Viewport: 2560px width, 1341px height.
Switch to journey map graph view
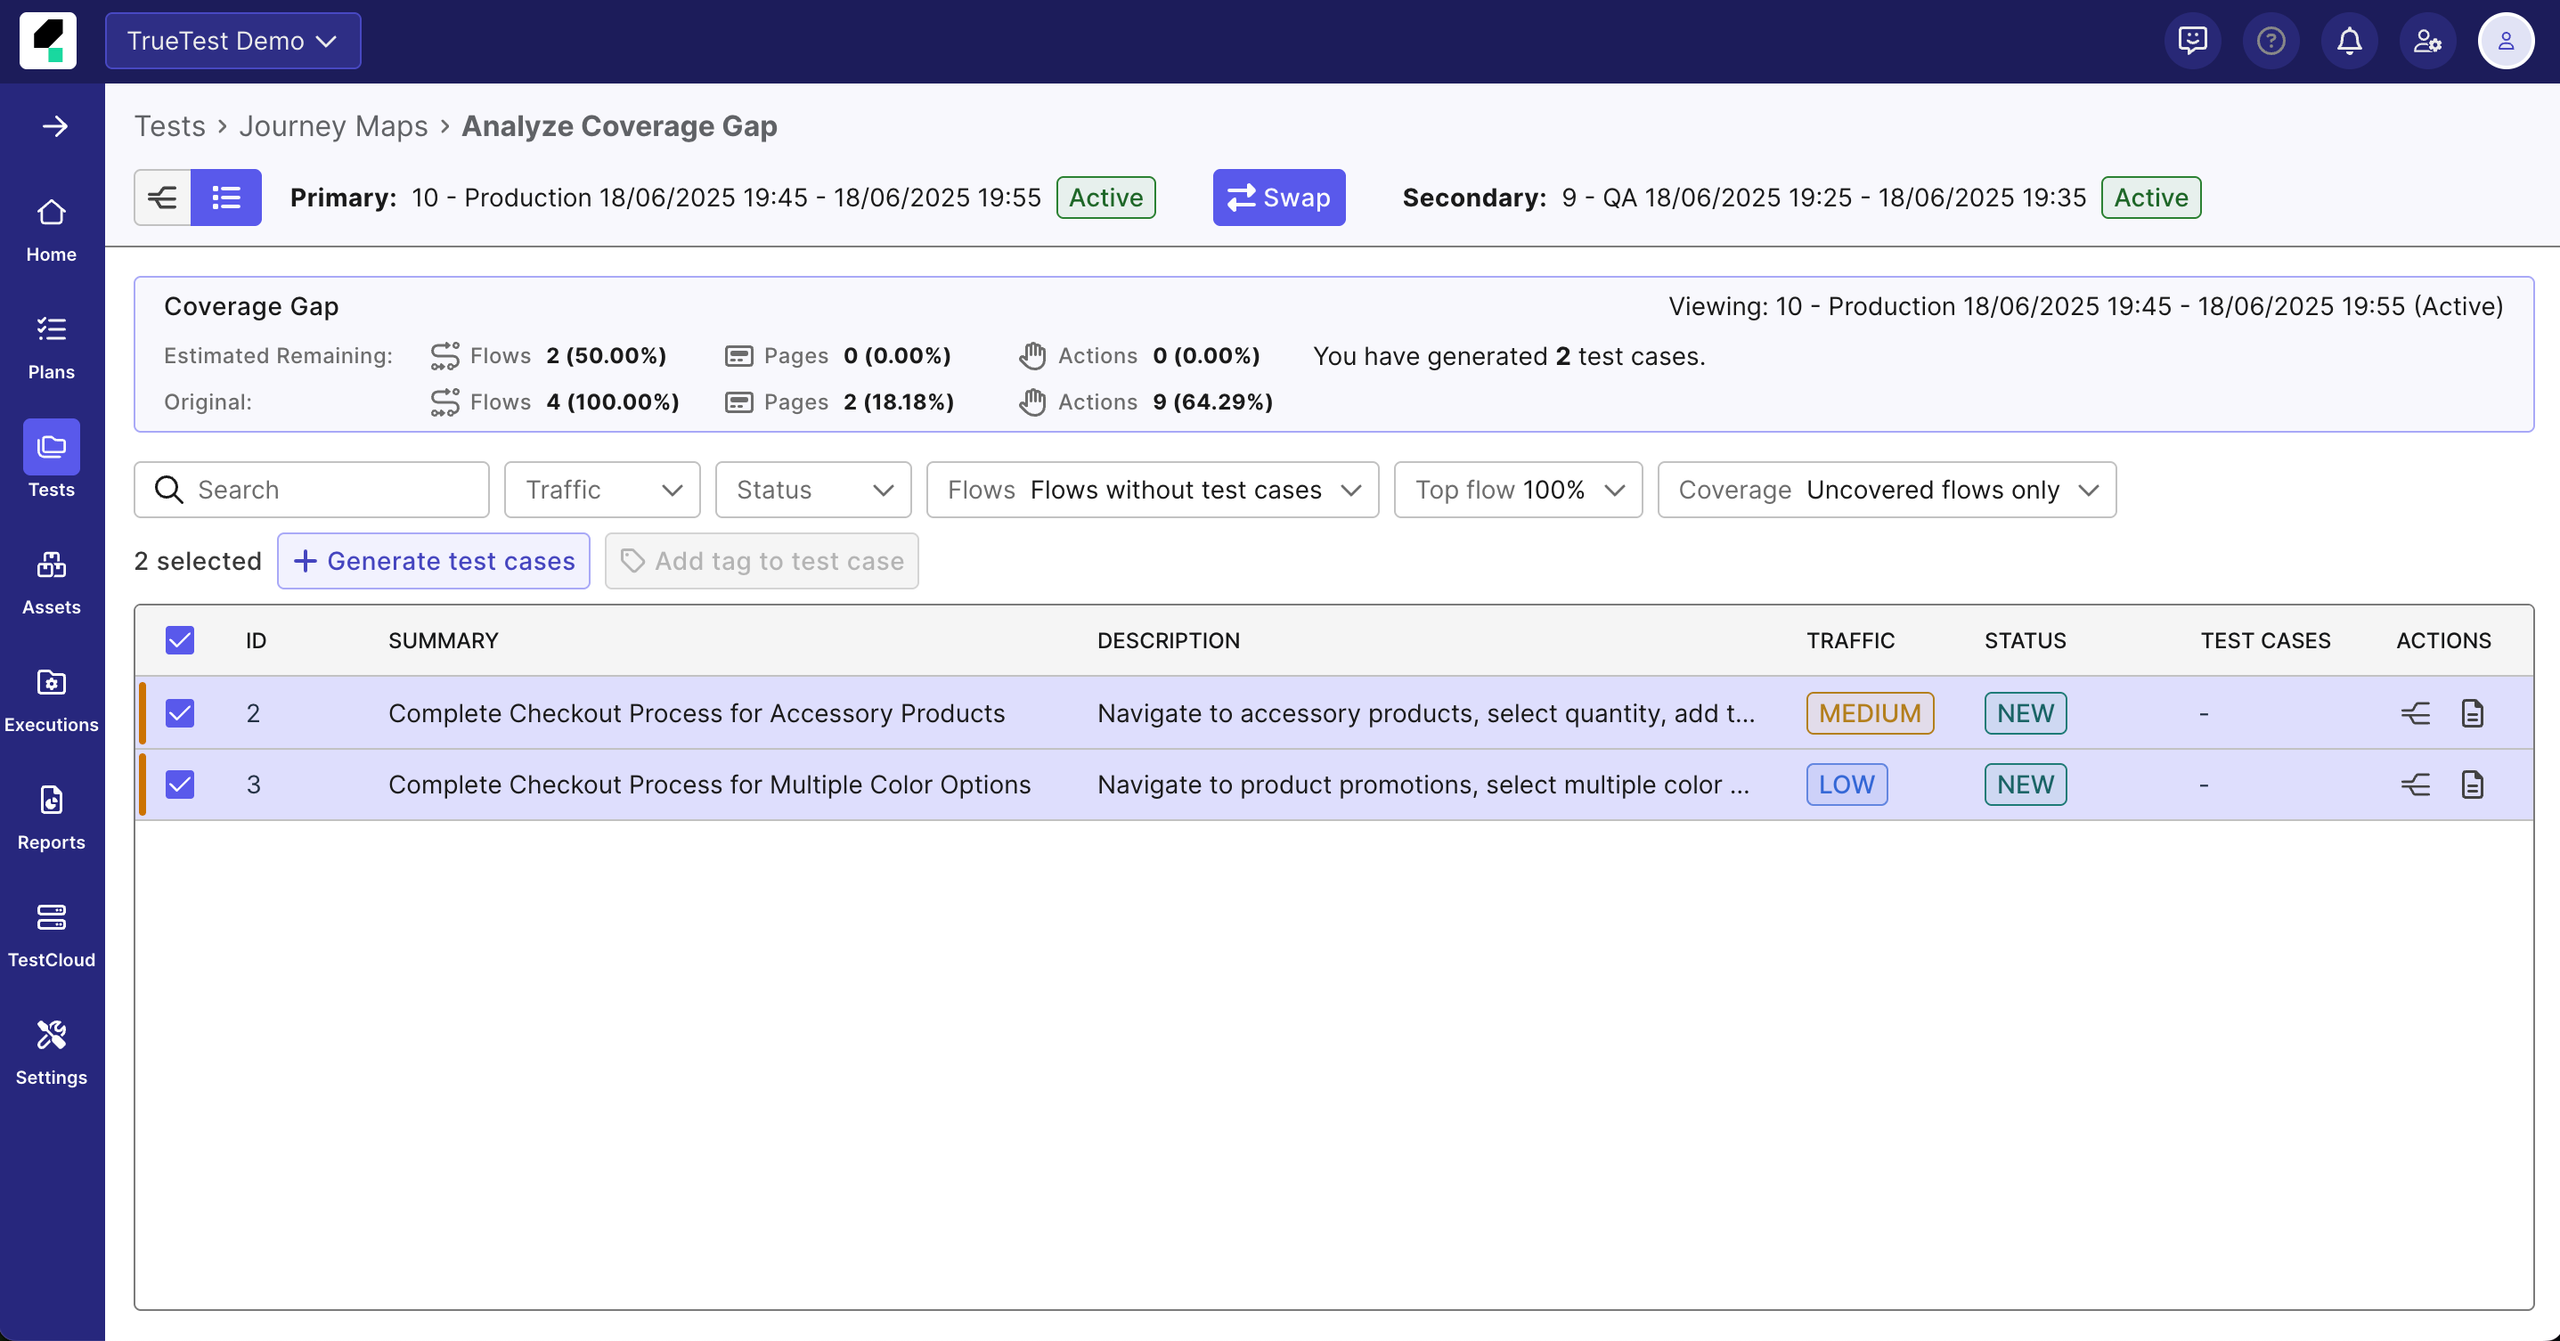coord(163,197)
